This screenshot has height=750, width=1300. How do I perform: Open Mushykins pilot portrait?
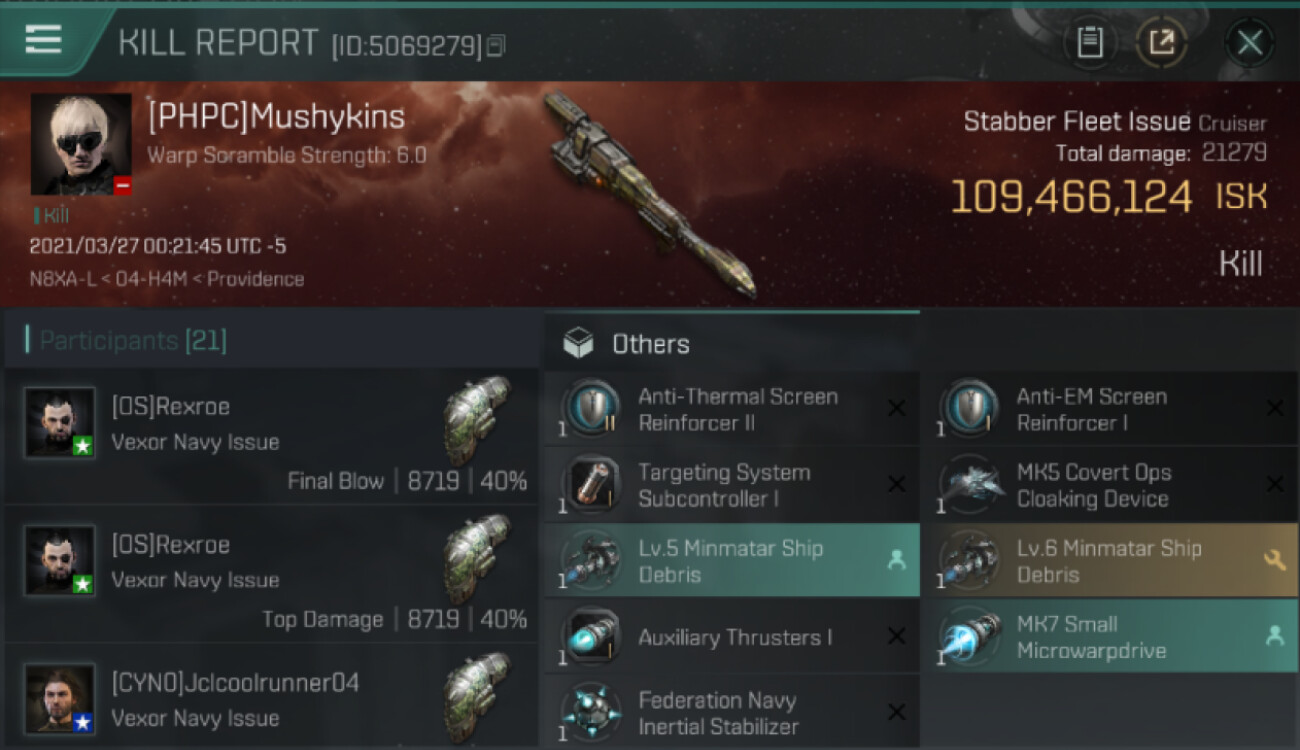81,144
